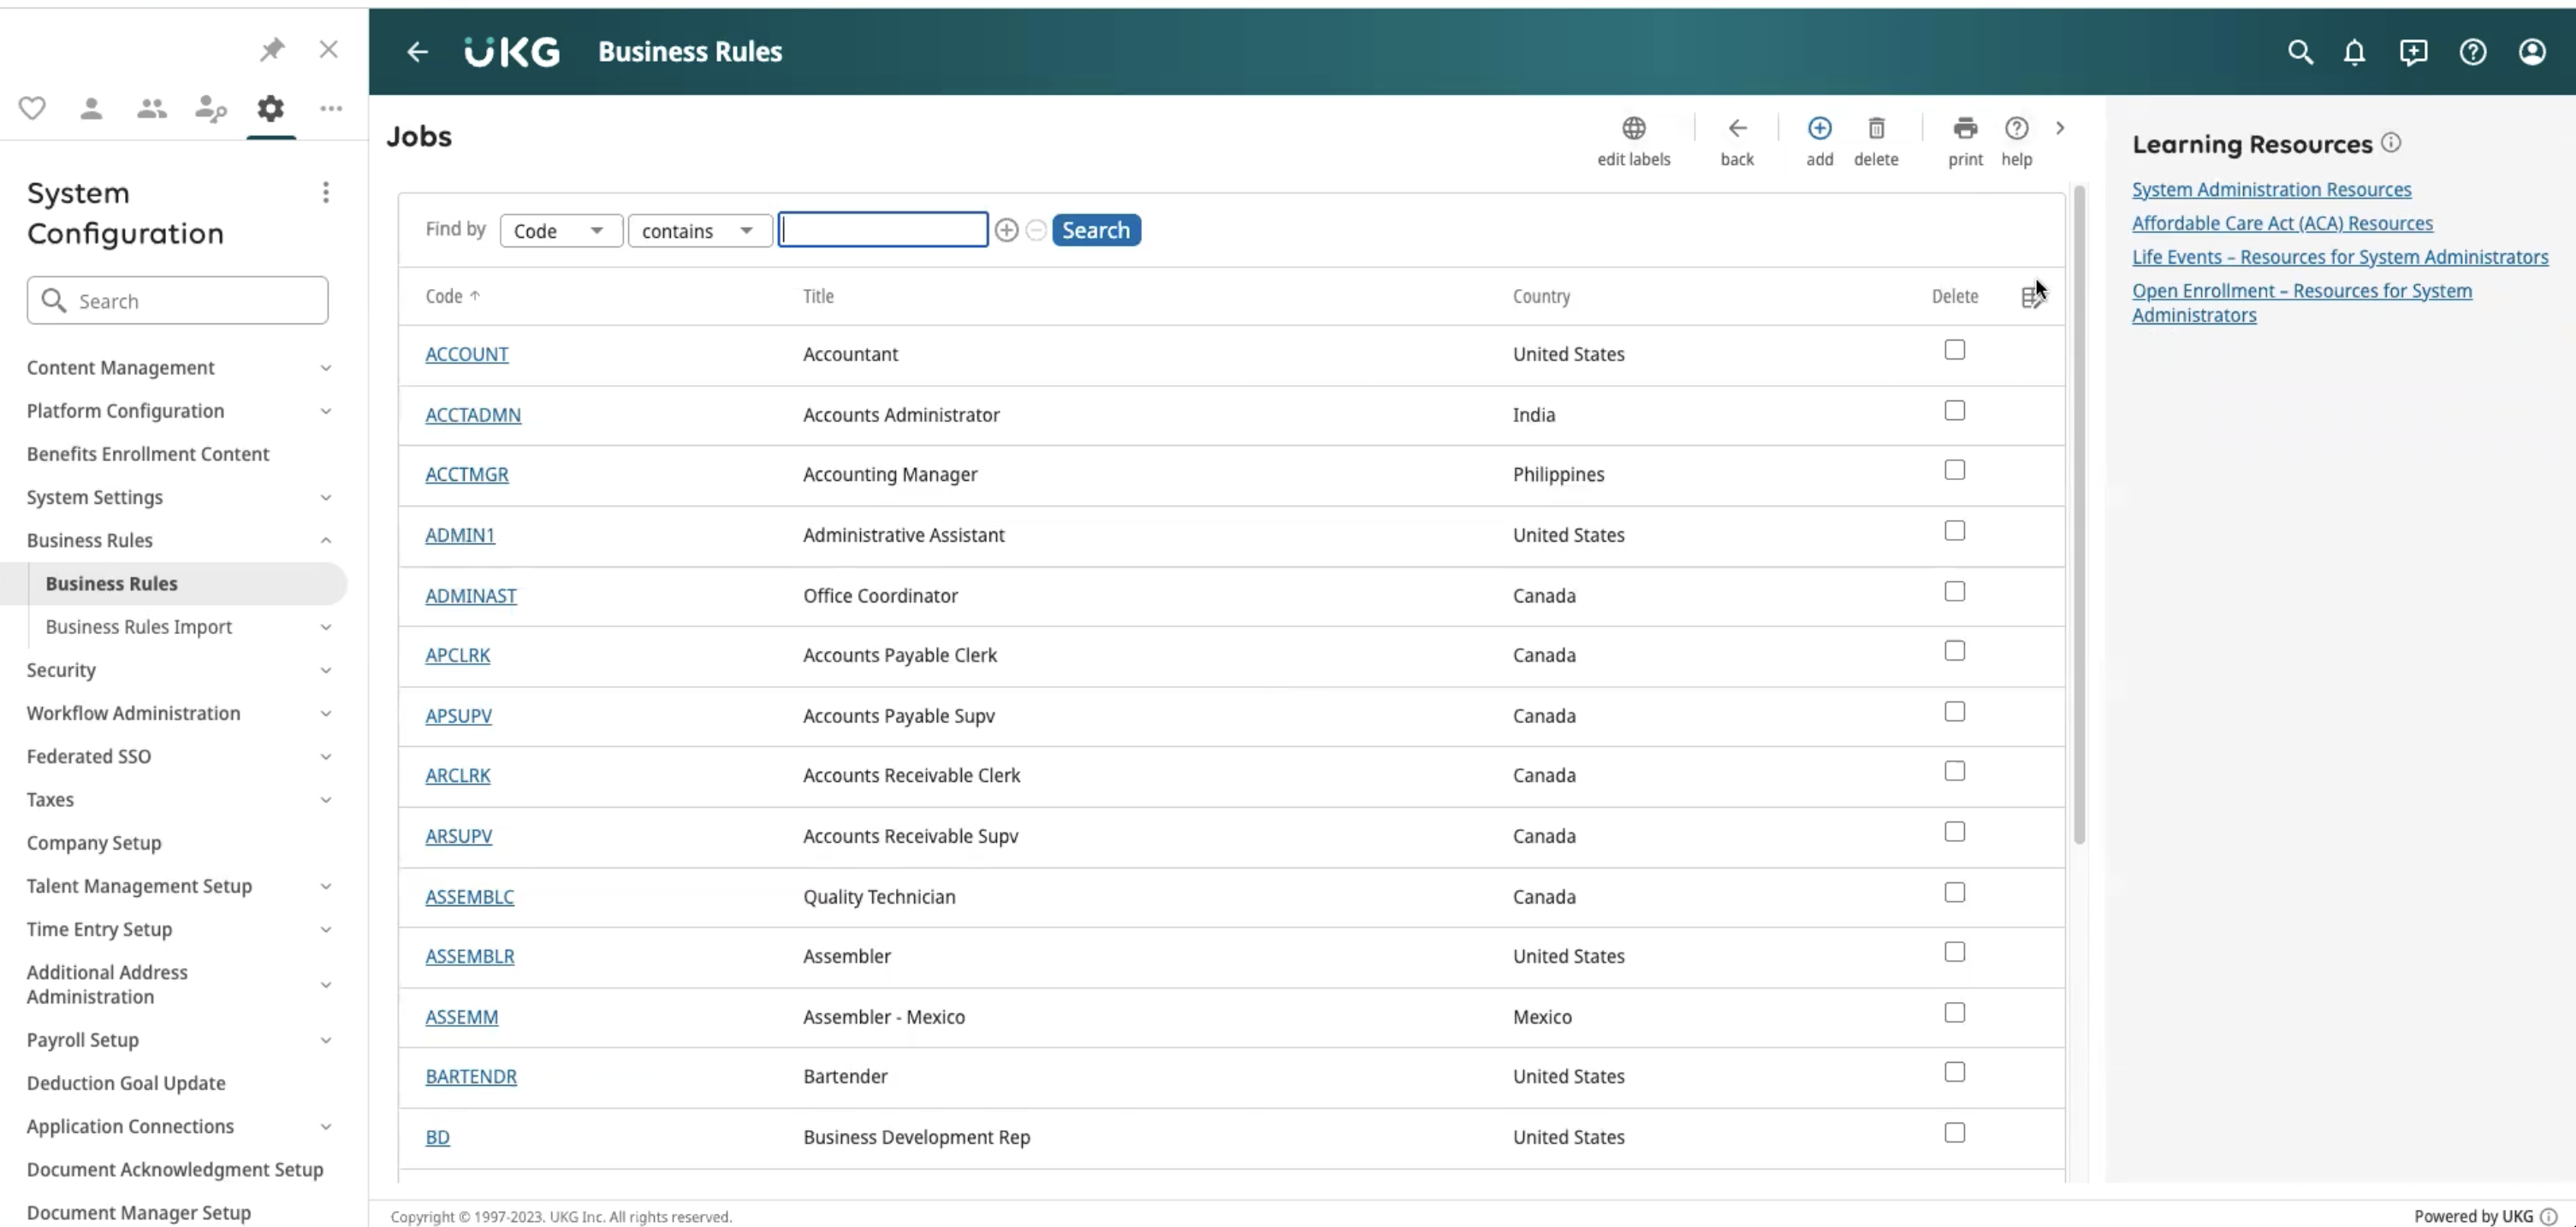Tick the delete checkbox for BARTENDR
This screenshot has height=1227, width=2576.
(1954, 1072)
